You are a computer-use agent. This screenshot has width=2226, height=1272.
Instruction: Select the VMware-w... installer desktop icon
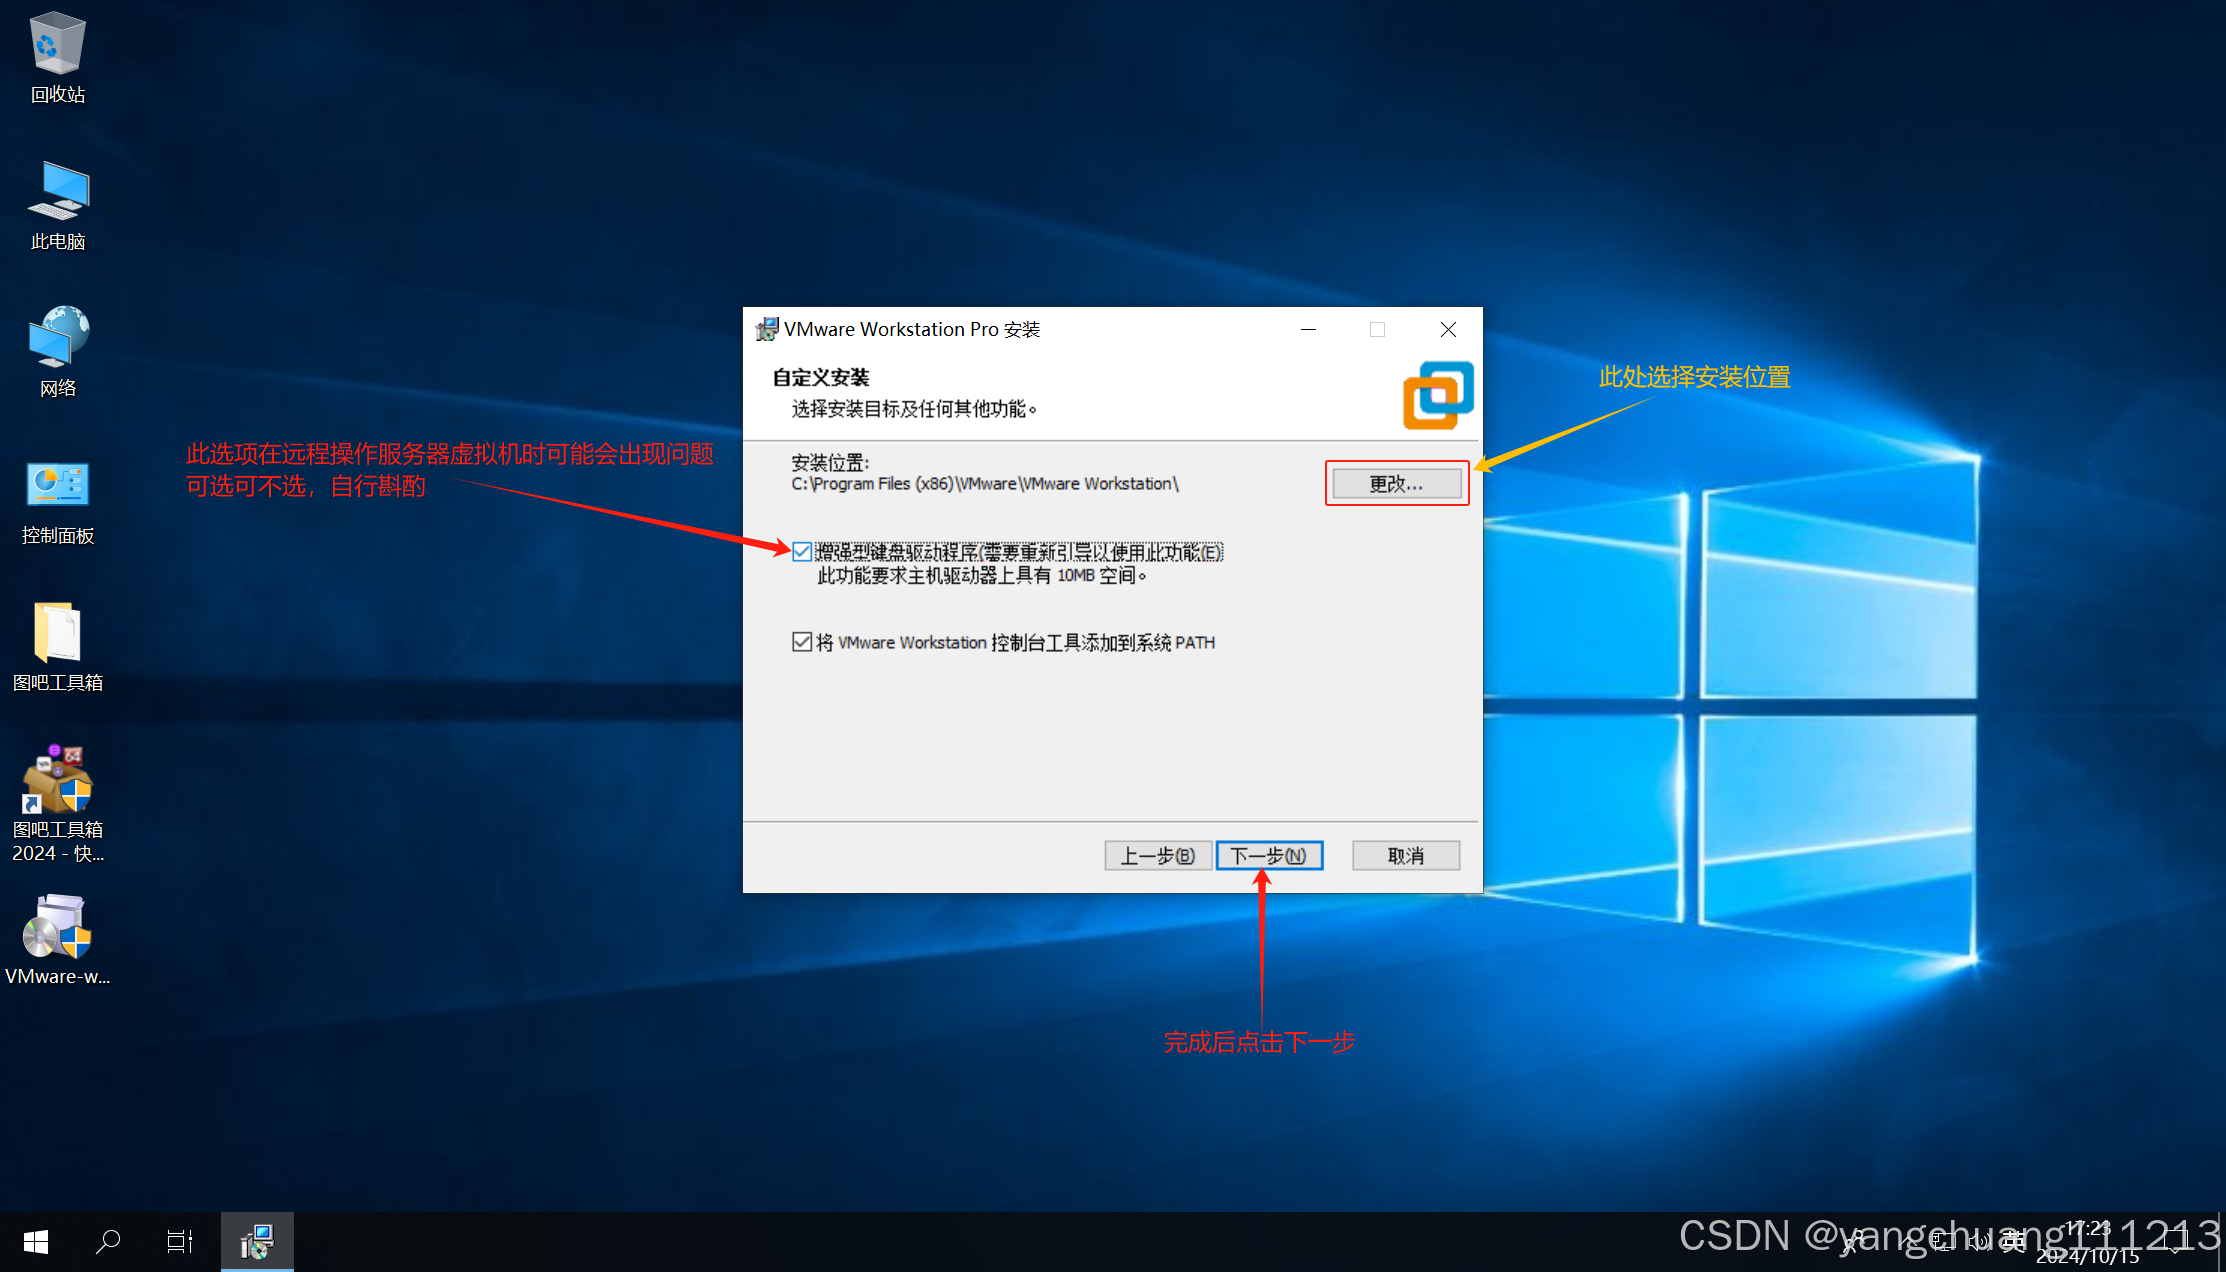point(58,940)
